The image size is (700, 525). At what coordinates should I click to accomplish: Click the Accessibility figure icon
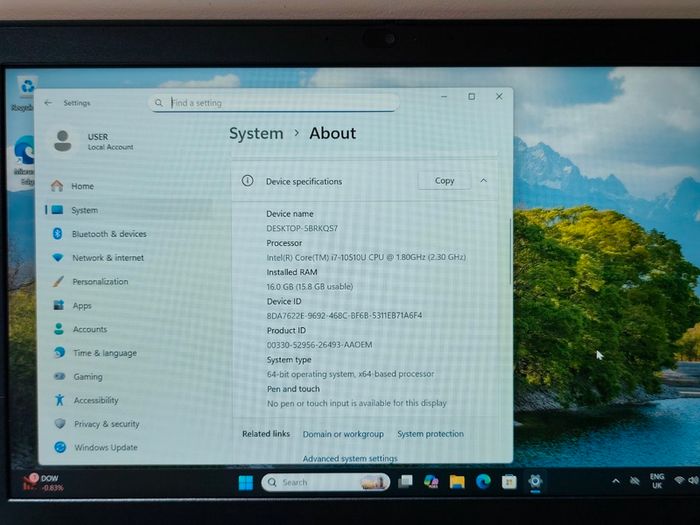click(x=59, y=400)
